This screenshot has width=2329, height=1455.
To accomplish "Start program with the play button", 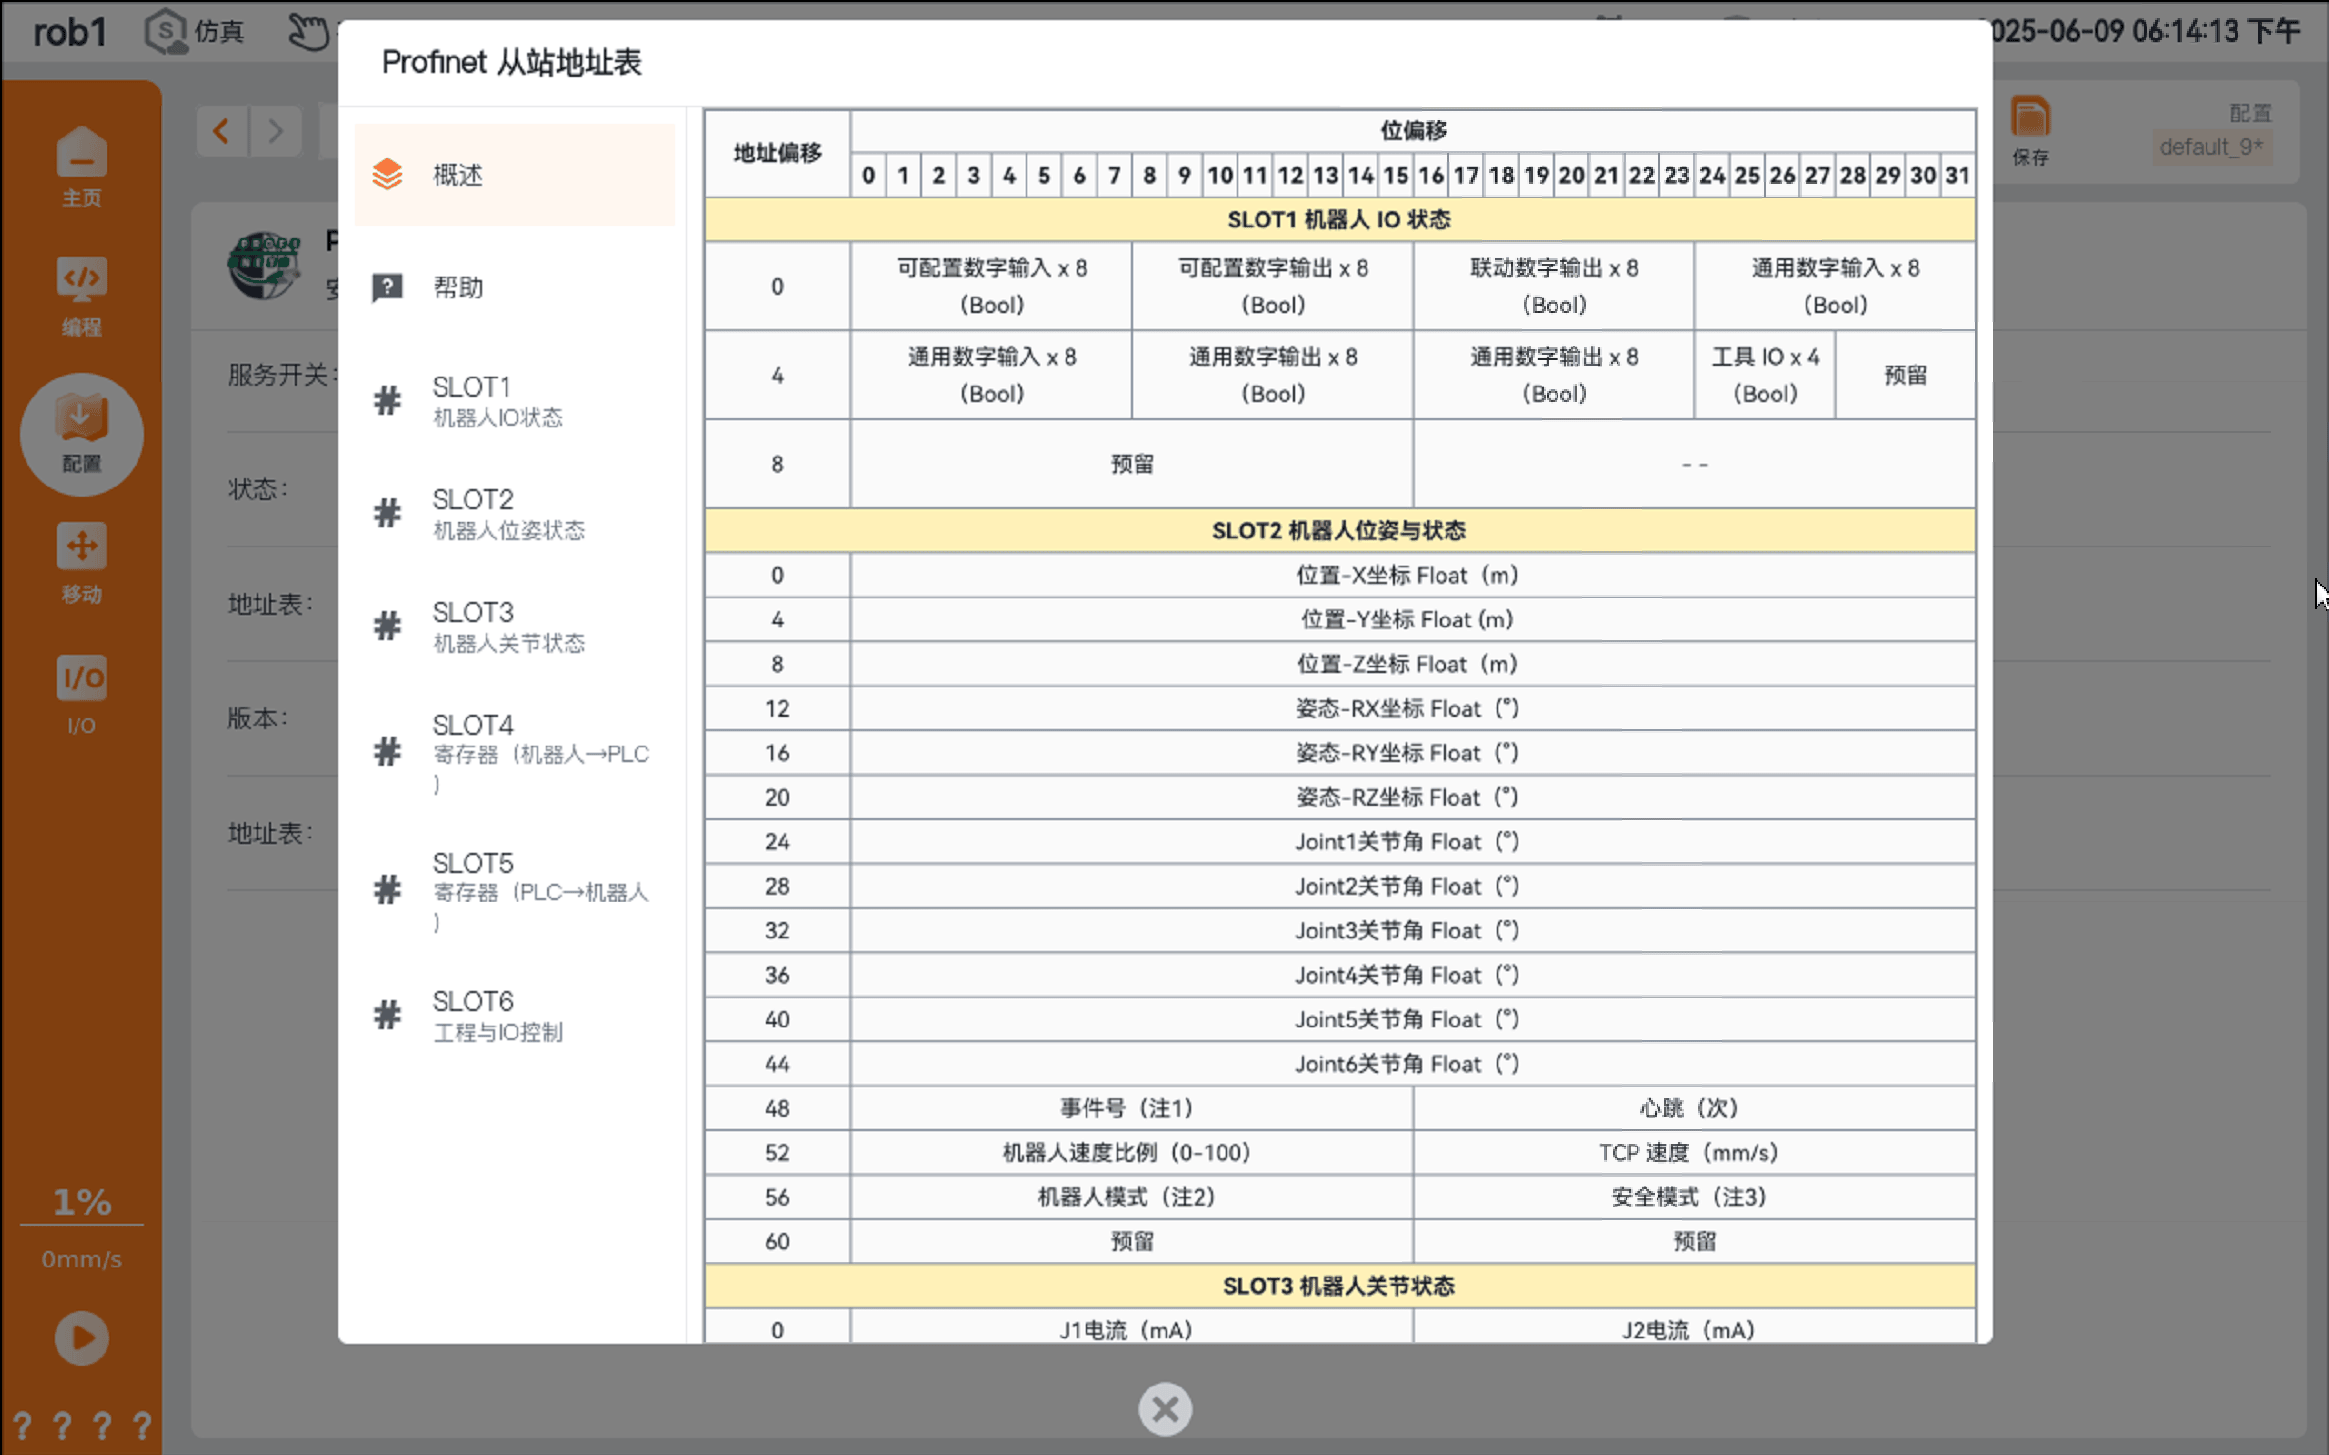I will 81,1338.
